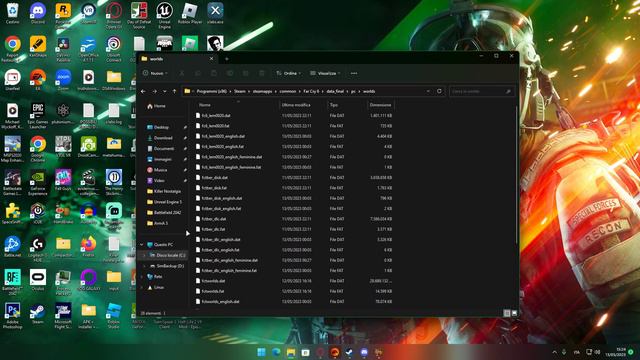
Task: Launch Discord from the desktop shortcut
Action: (38, 13)
